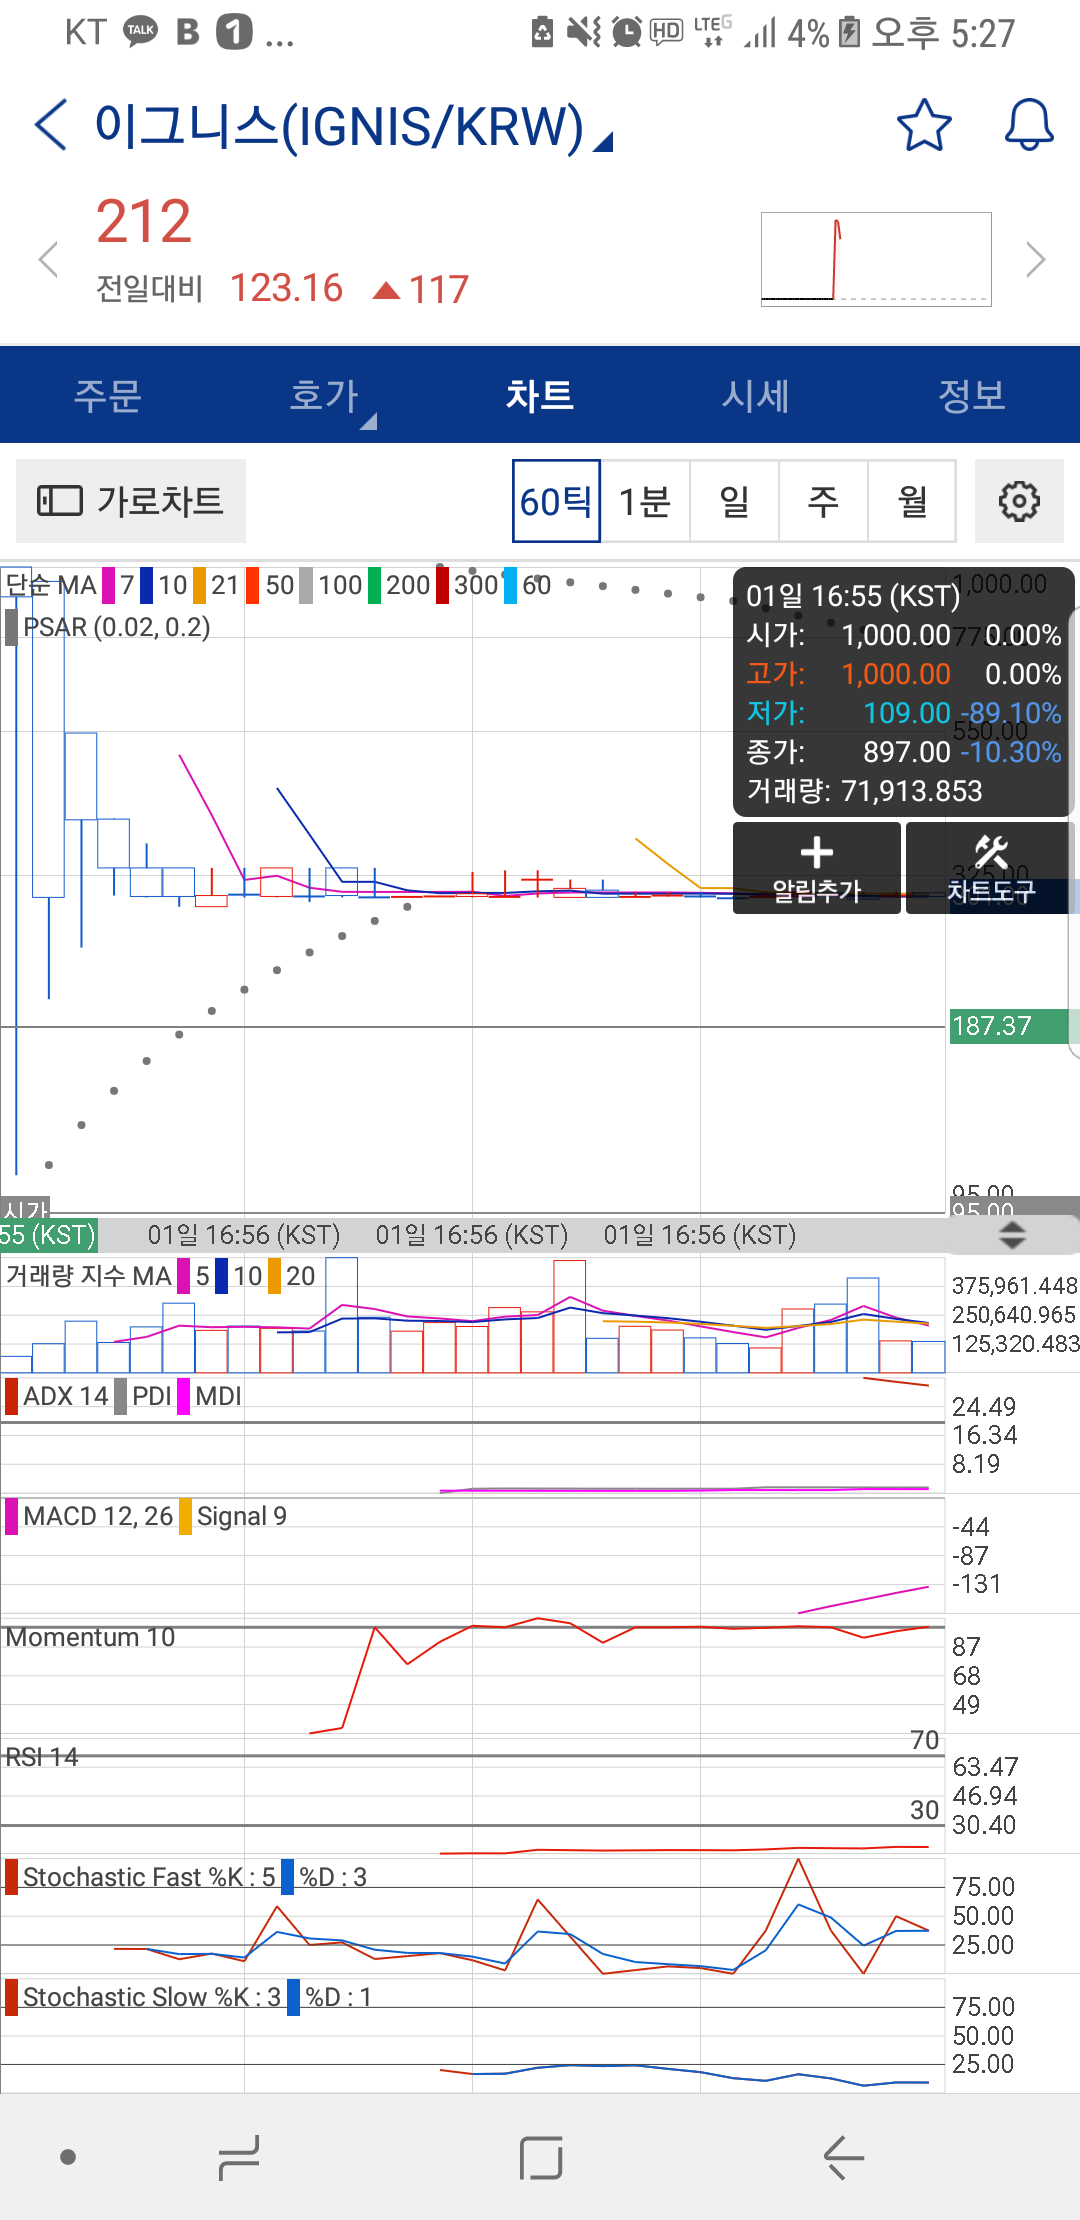
Task: Open the 시세 tab
Action: tap(756, 396)
